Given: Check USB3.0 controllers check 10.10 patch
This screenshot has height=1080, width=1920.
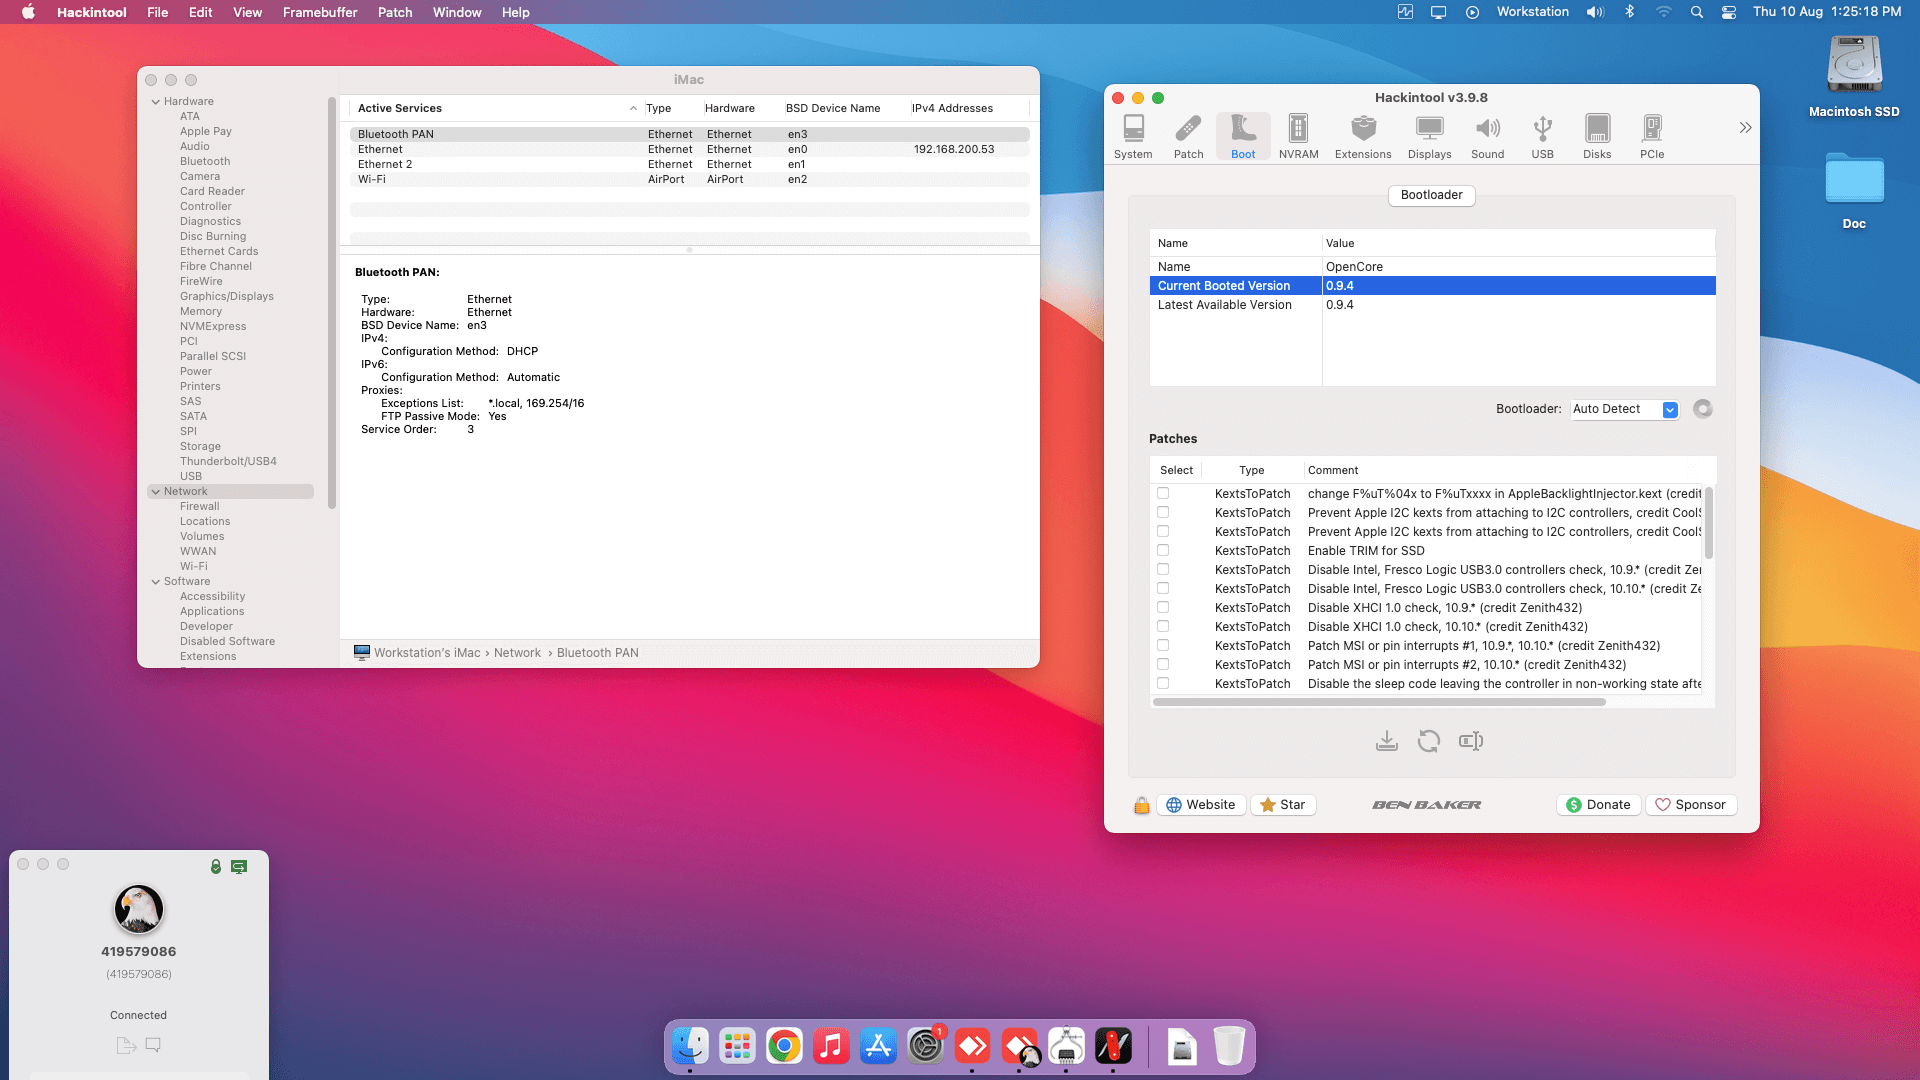Looking at the screenshot, I should click(1163, 588).
